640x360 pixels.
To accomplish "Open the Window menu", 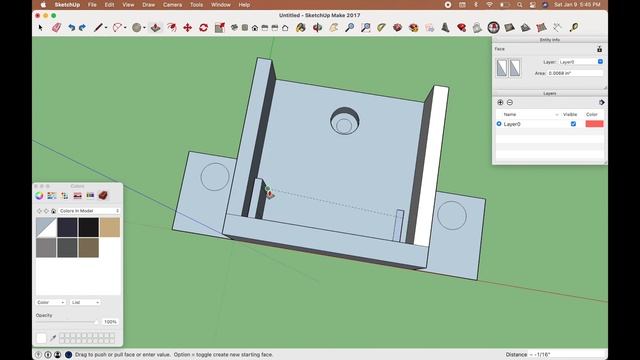I will click(221, 5).
